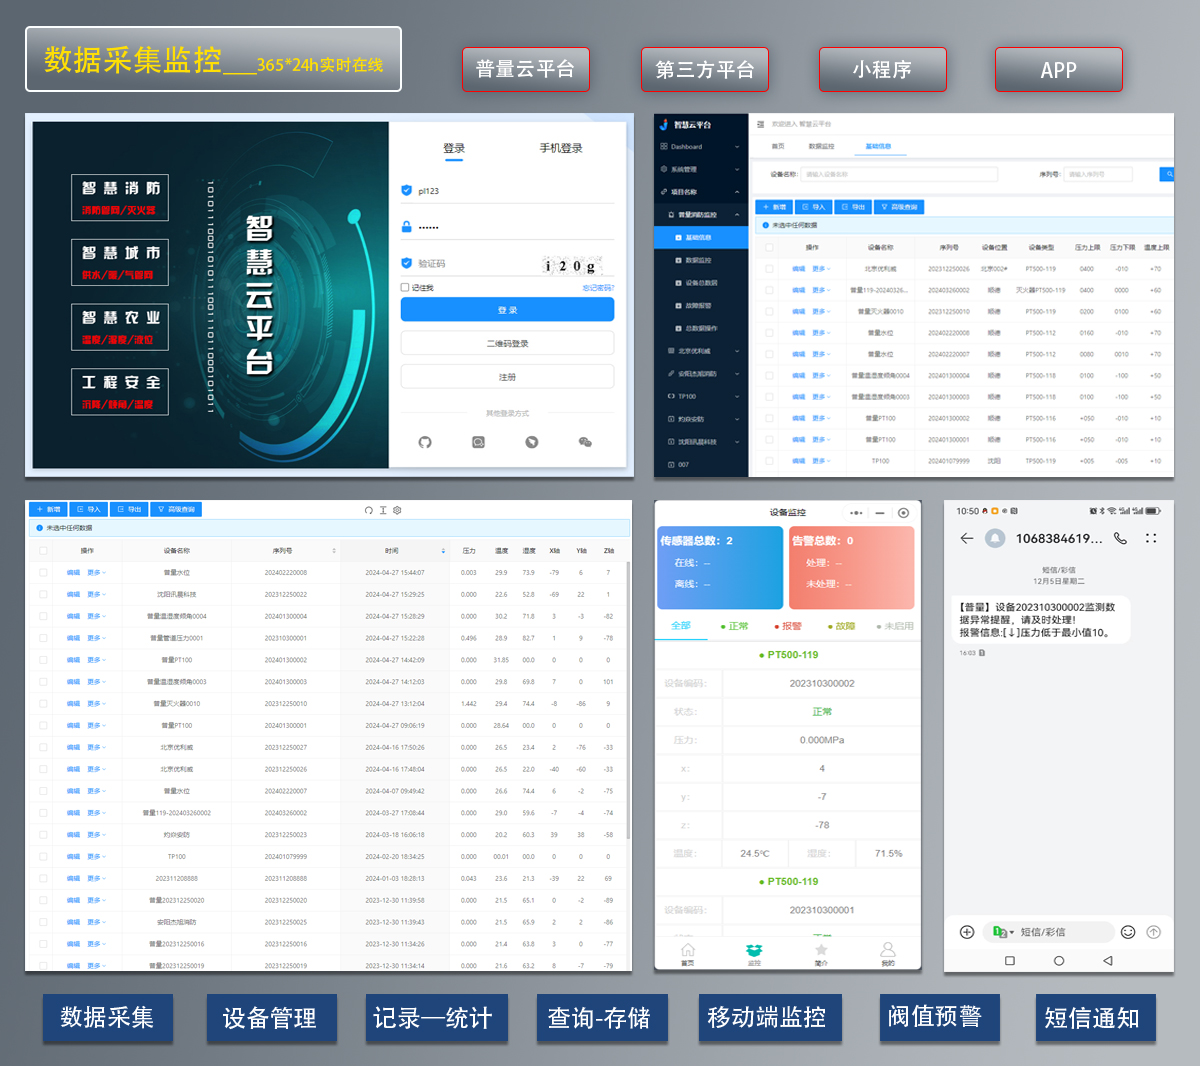Switch to the 手机登录 tab
Image resolution: width=1200 pixels, height=1066 pixels.
[560, 148]
